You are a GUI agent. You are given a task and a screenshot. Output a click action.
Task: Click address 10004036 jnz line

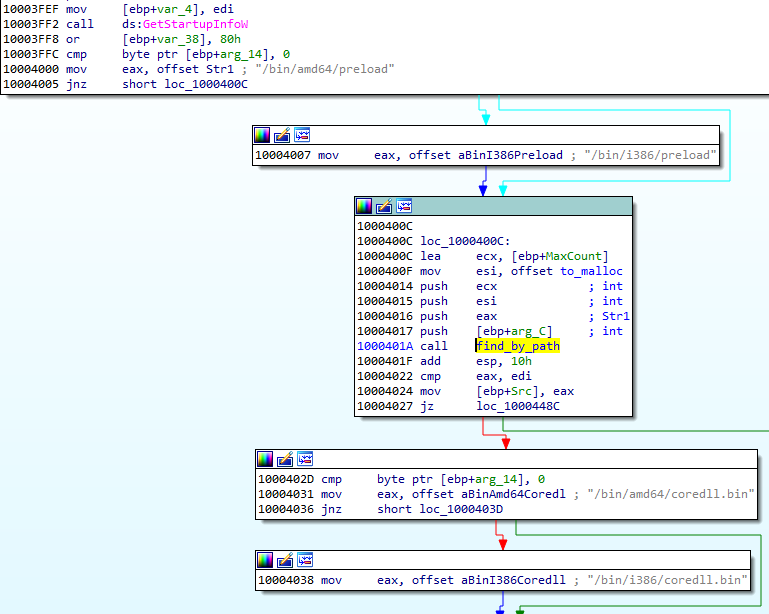286,509
